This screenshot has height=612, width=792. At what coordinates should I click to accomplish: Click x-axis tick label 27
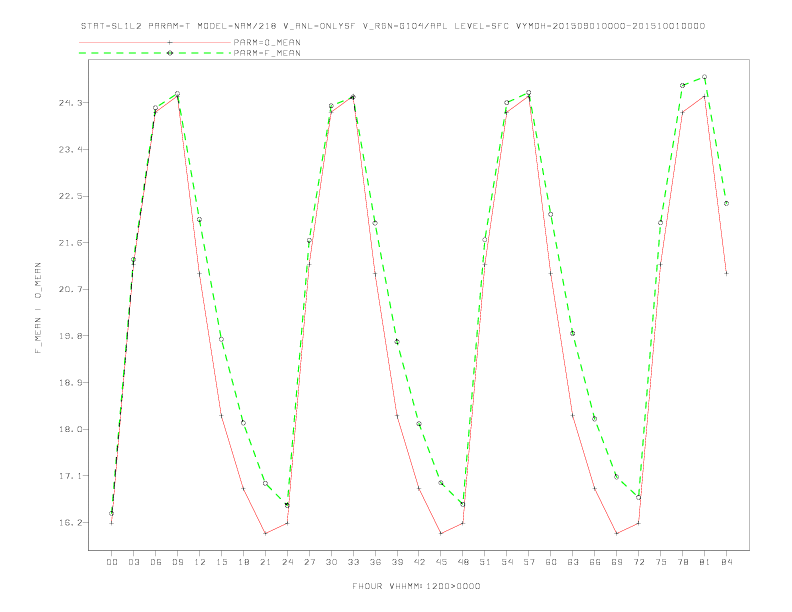pyautogui.click(x=309, y=562)
